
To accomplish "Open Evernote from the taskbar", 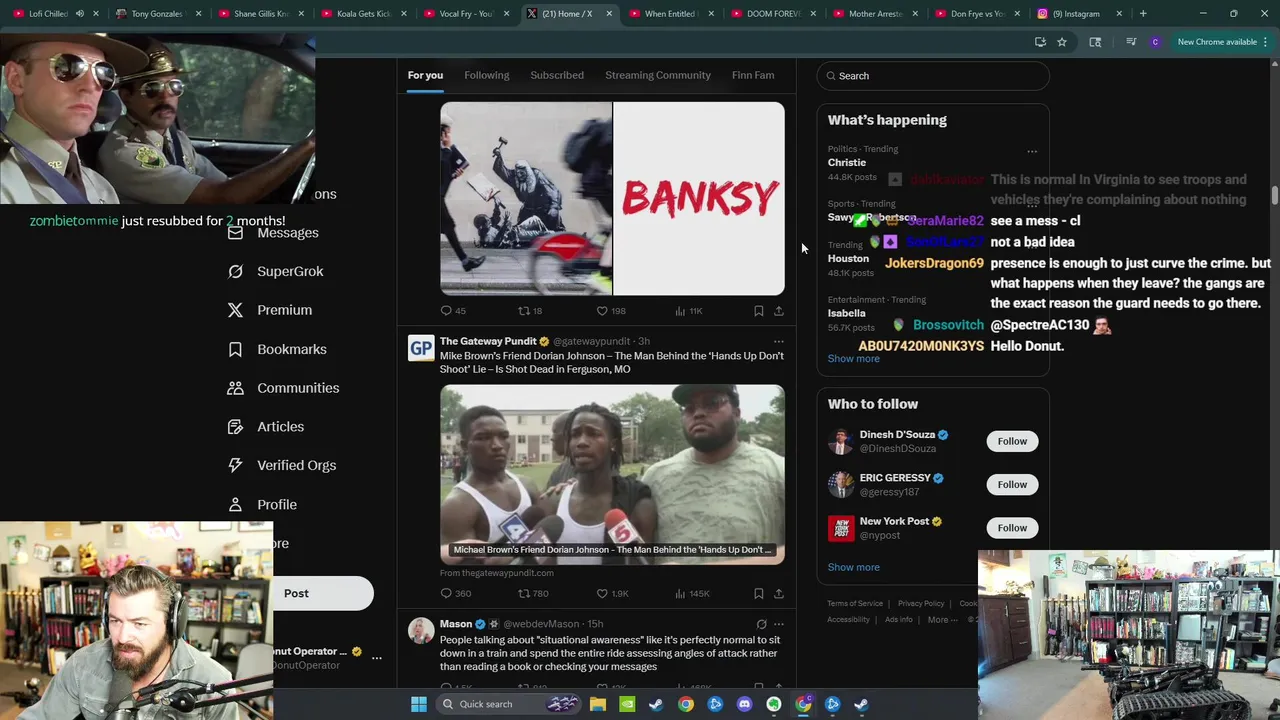I will point(774,704).
